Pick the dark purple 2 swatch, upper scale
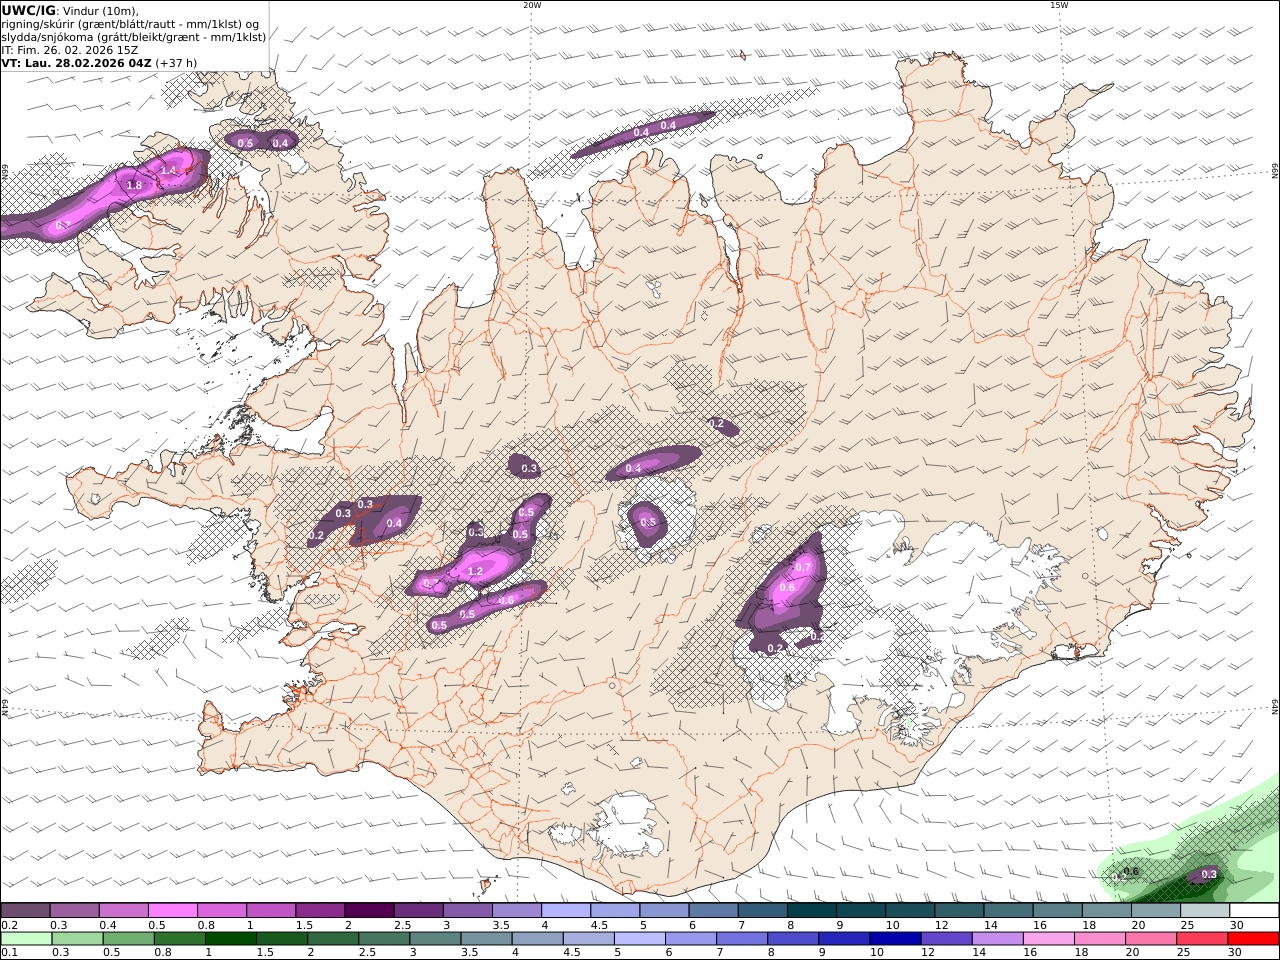Viewport: 1280px width, 960px height. pyautogui.click(x=368, y=910)
